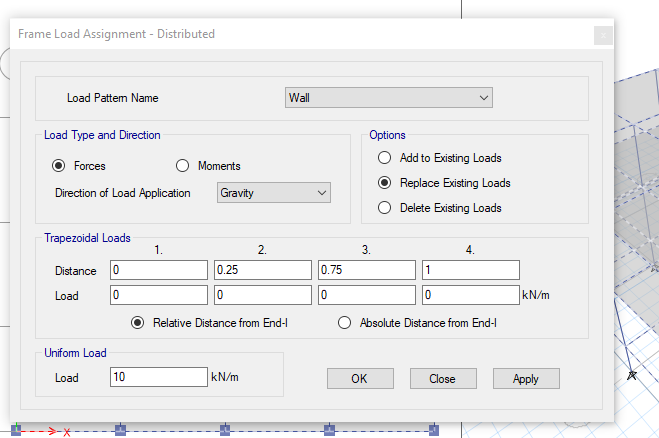This screenshot has height=438, width=659.
Task: Choose Delete Existing Loads option
Action: [384, 208]
